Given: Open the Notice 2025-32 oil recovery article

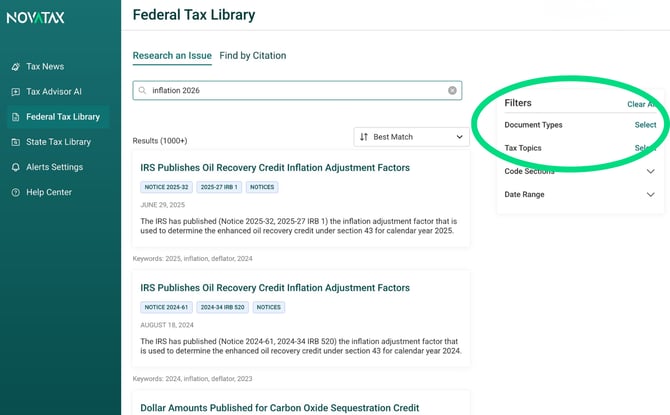Looking at the screenshot, I should click(275, 168).
